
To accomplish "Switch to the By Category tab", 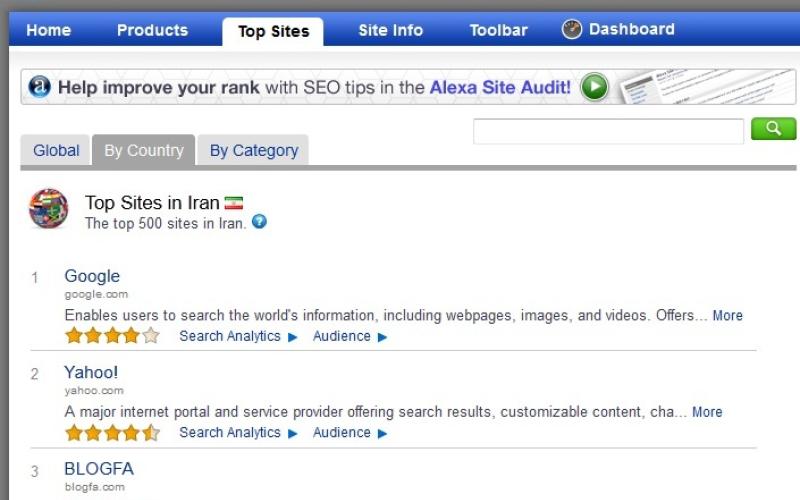I will [x=253, y=150].
